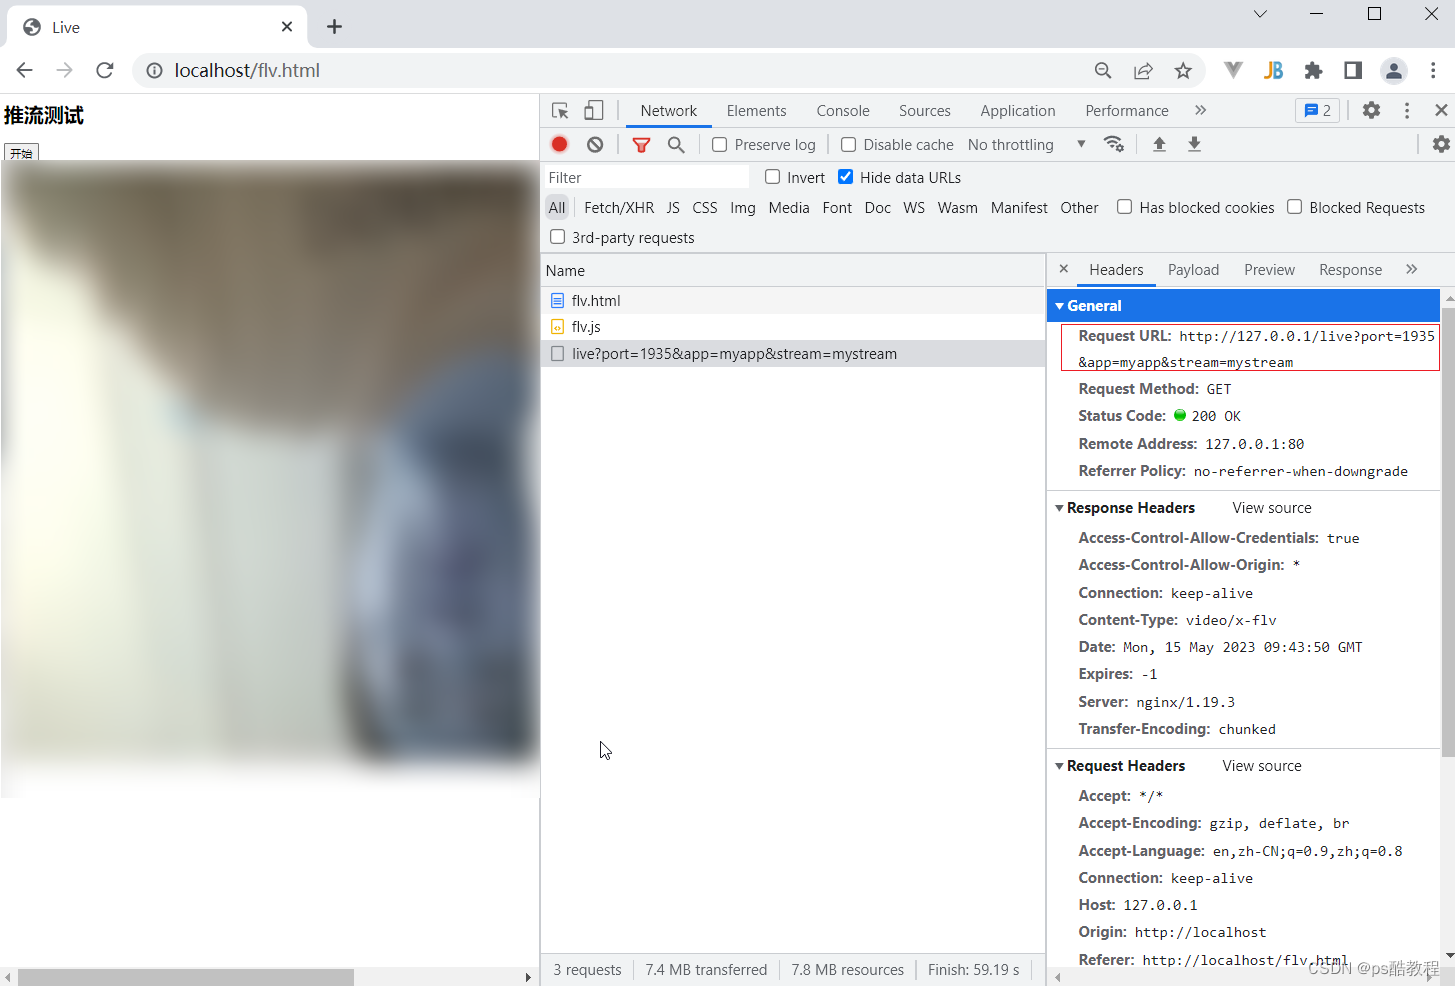Close the DevTools panel
Viewport: 1455px width, 986px height.
tap(1441, 110)
